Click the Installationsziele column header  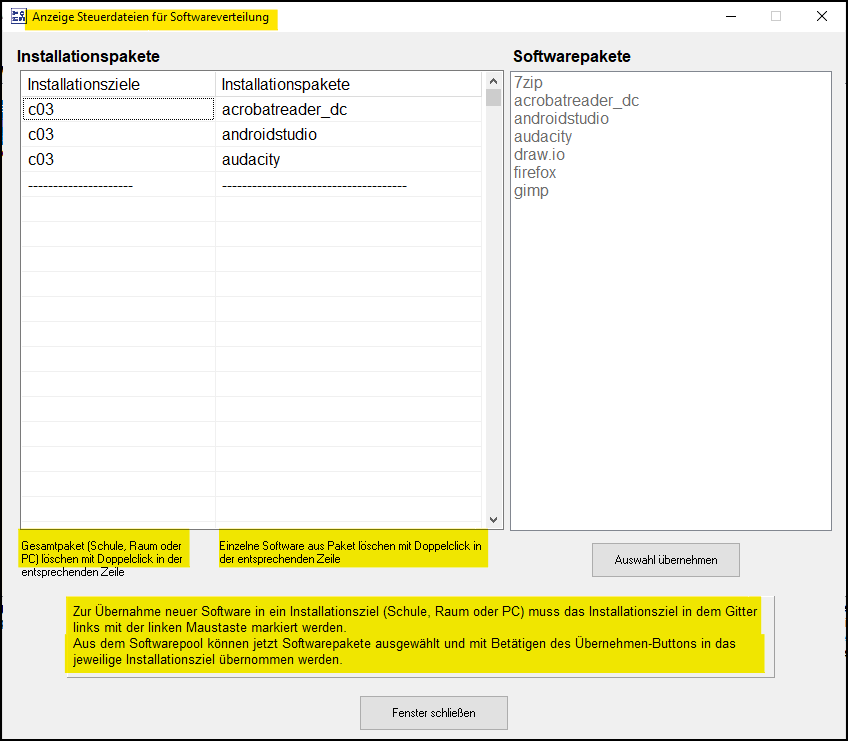pyautogui.click(x=118, y=84)
